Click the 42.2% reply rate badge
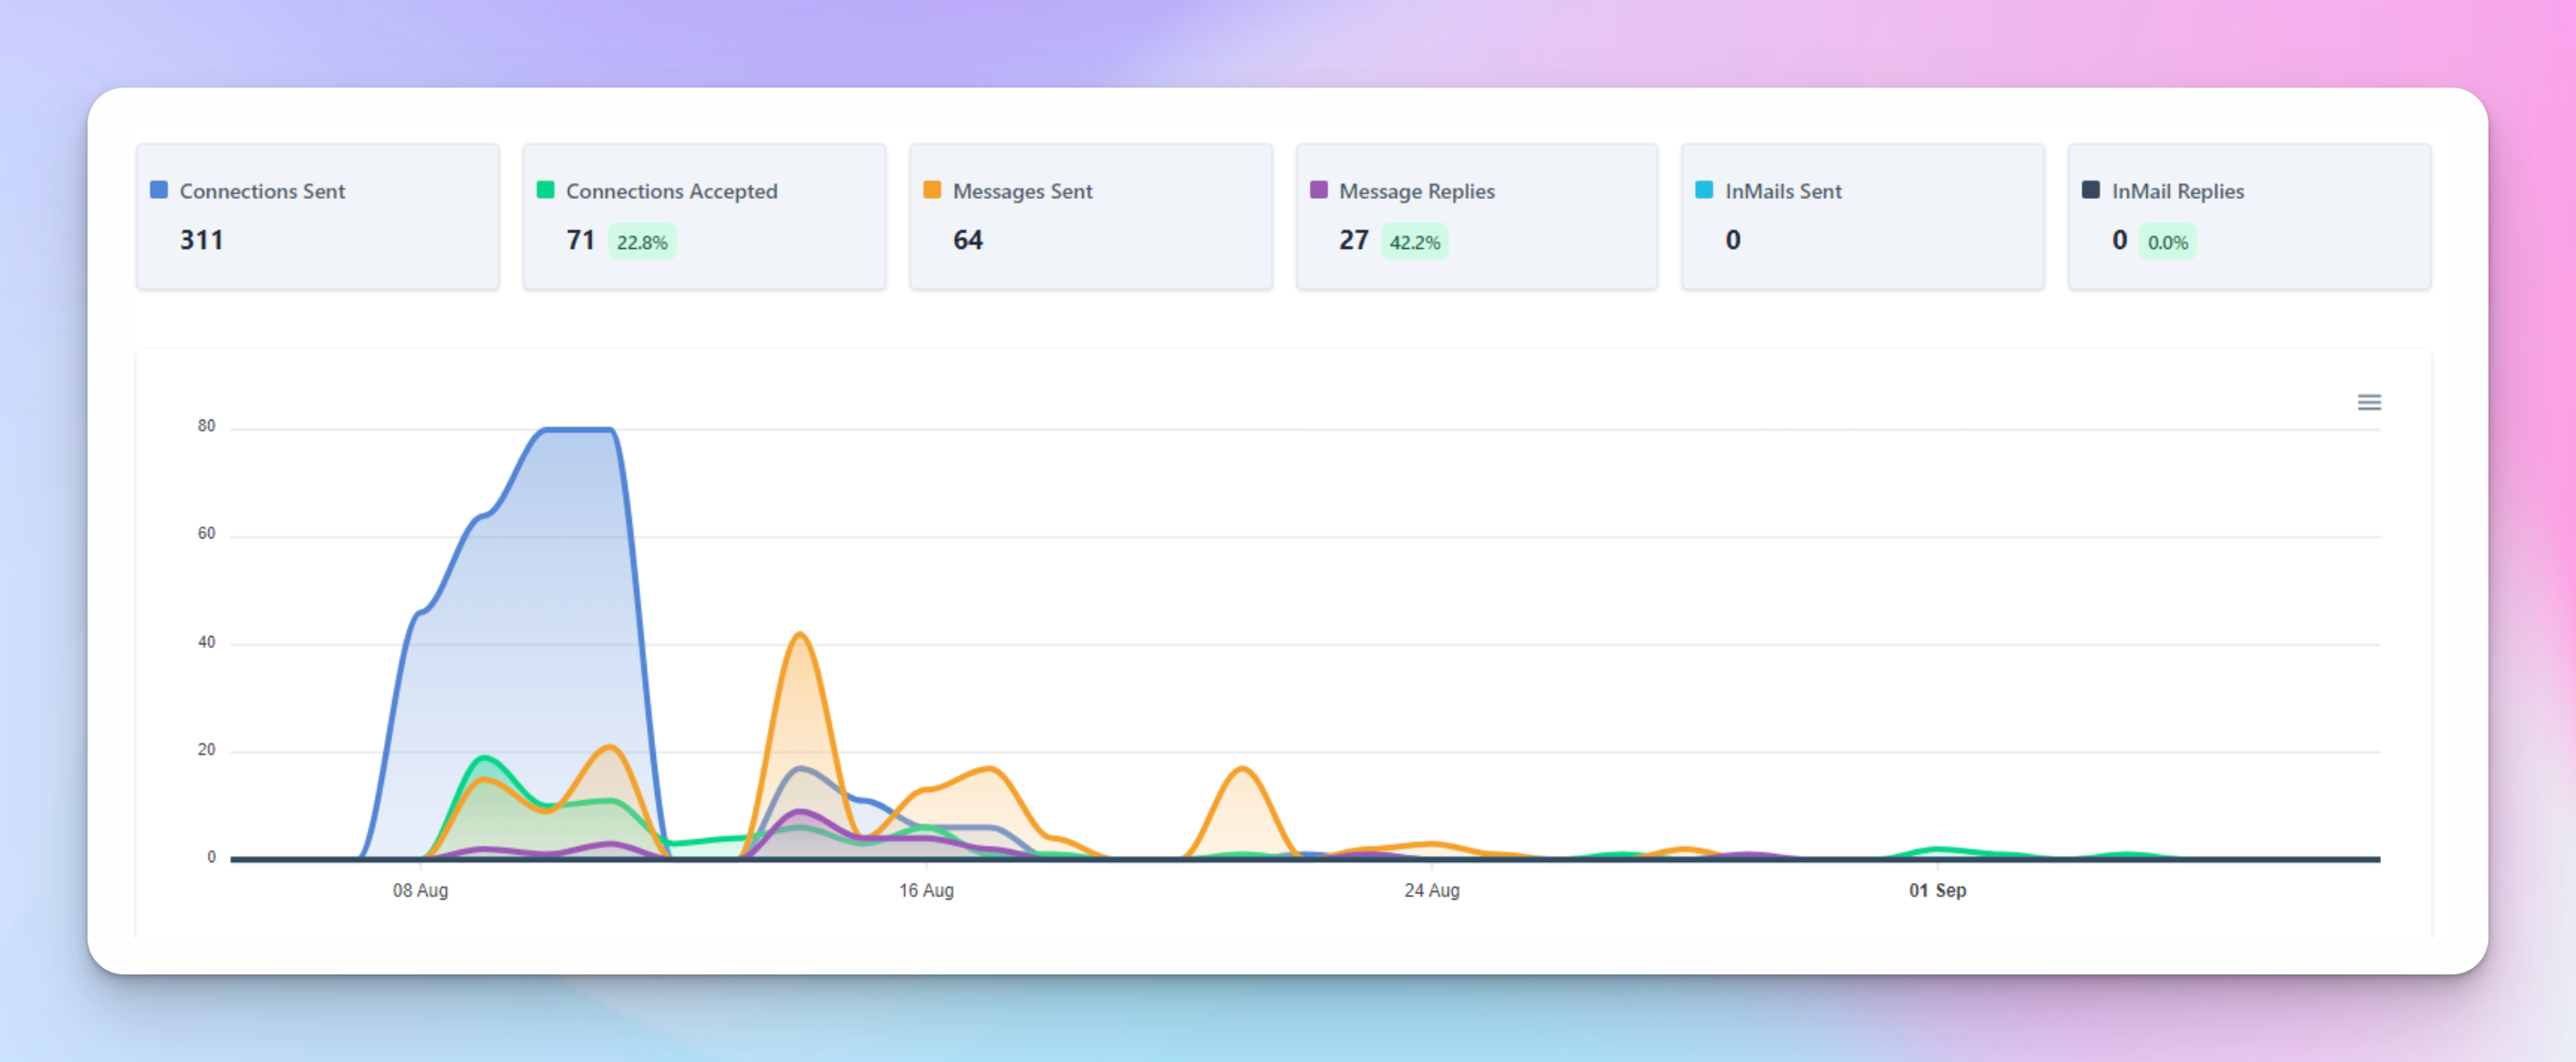Viewport: 2576px width, 1062px height. 1414,242
